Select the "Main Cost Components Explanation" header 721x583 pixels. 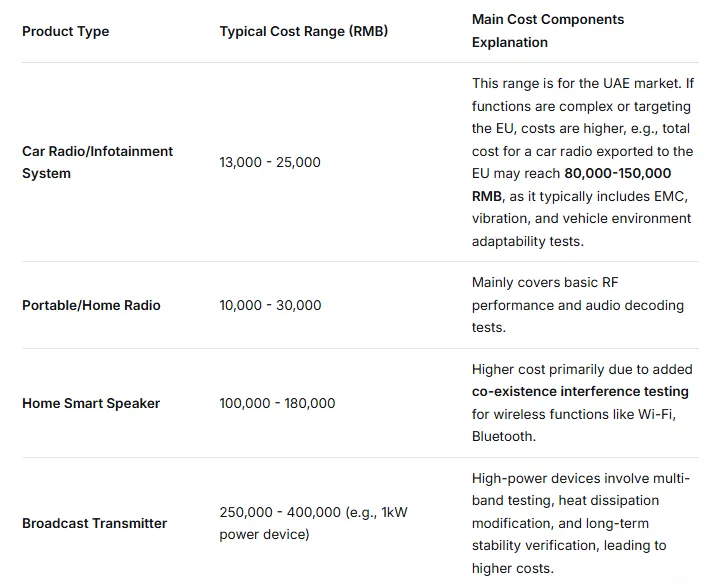pyautogui.click(x=548, y=31)
